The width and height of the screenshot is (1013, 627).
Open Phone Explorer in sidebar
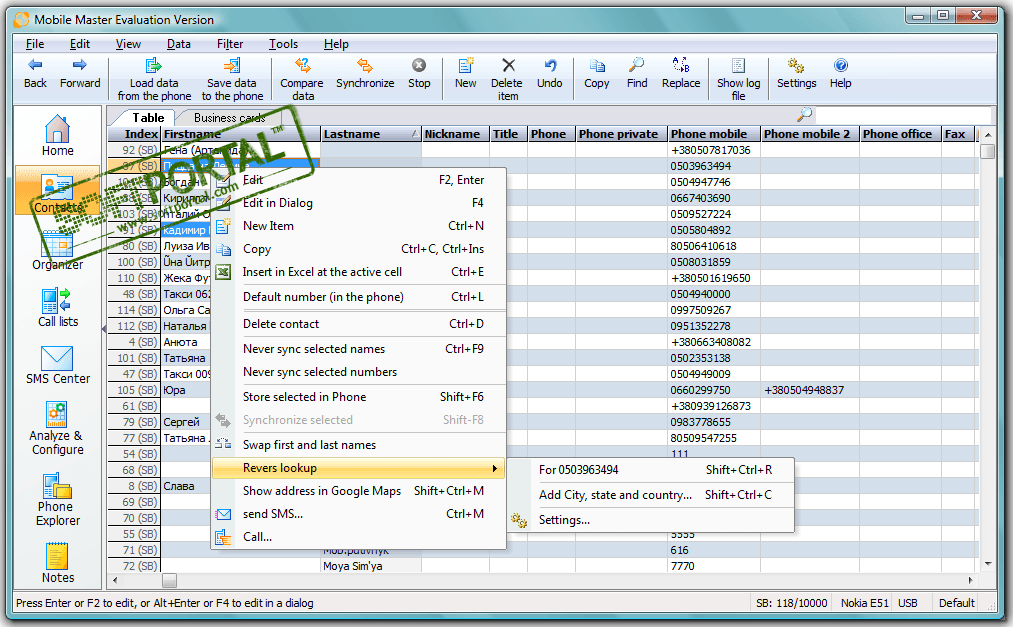pyautogui.click(x=58, y=499)
